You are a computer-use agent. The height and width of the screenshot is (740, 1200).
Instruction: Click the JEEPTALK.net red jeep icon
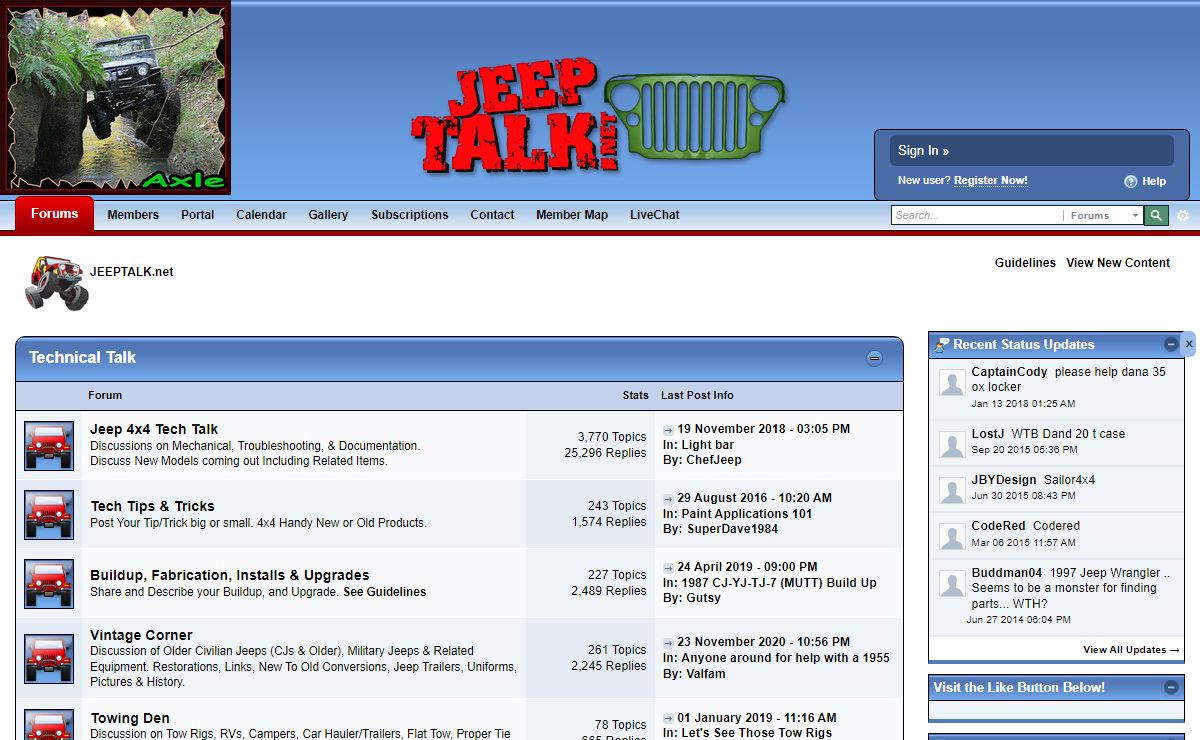(x=57, y=283)
